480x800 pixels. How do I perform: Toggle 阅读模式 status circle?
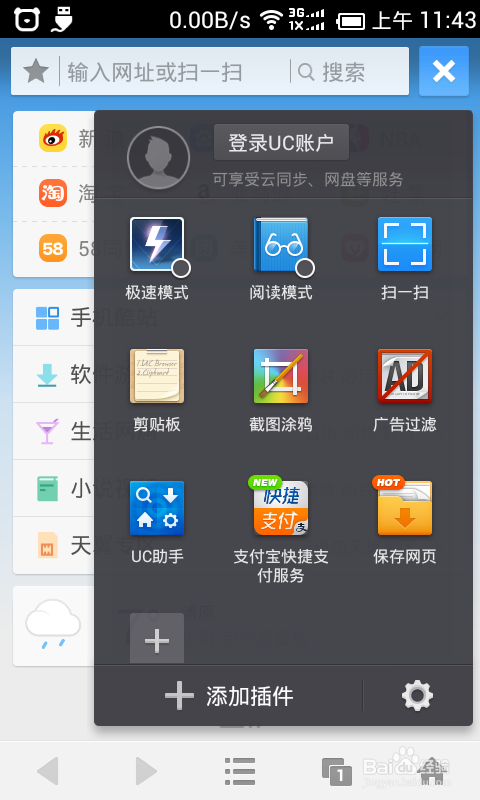305,268
